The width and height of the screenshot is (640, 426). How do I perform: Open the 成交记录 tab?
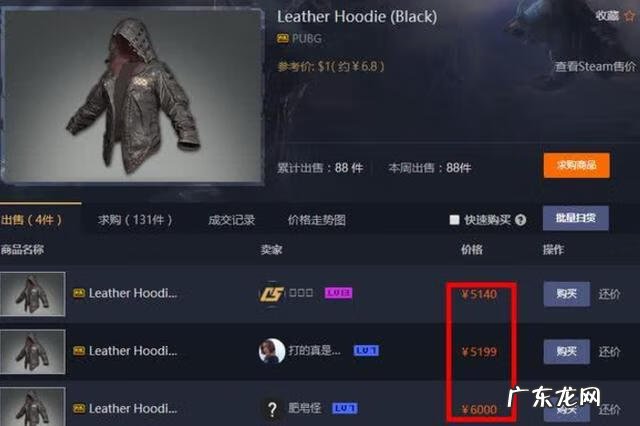click(x=231, y=220)
